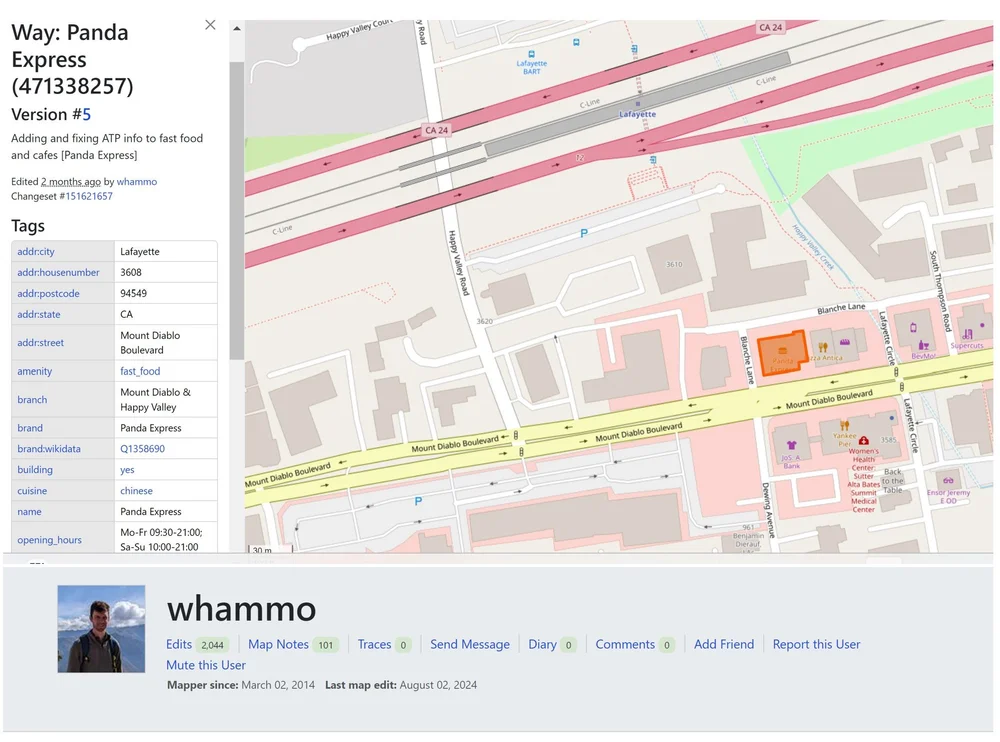
Task: Open the branch tag key link
Action: click(x=32, y=400)
